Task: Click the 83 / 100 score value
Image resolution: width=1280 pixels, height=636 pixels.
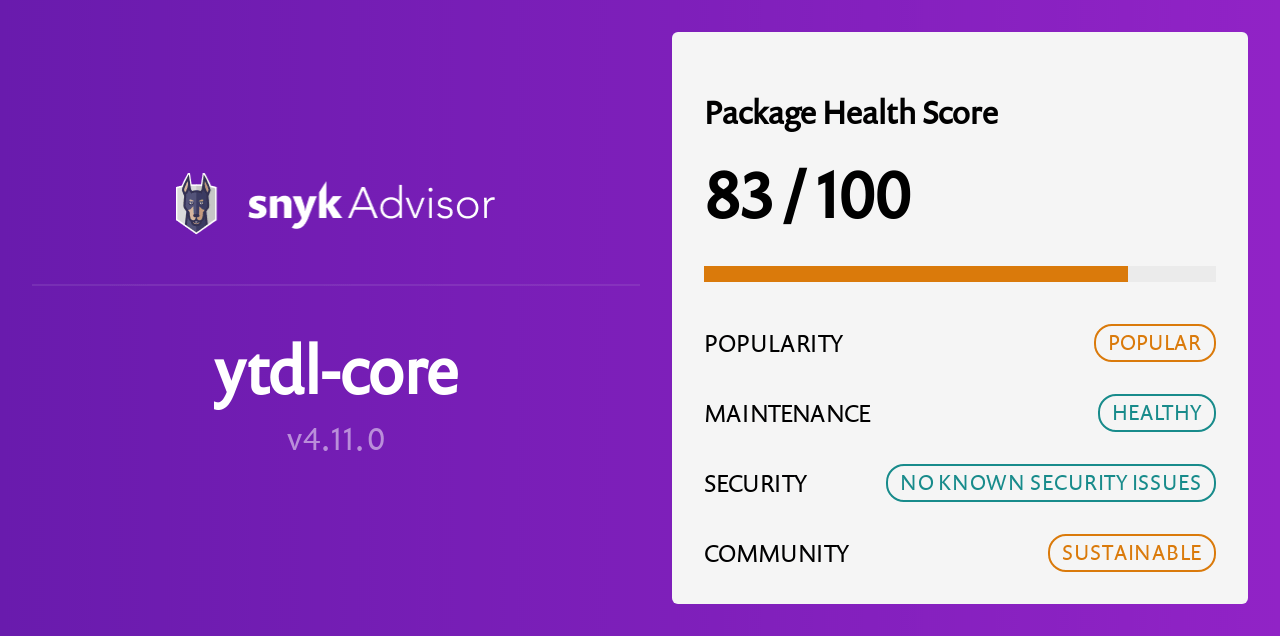Action: (x=808, y=196)
